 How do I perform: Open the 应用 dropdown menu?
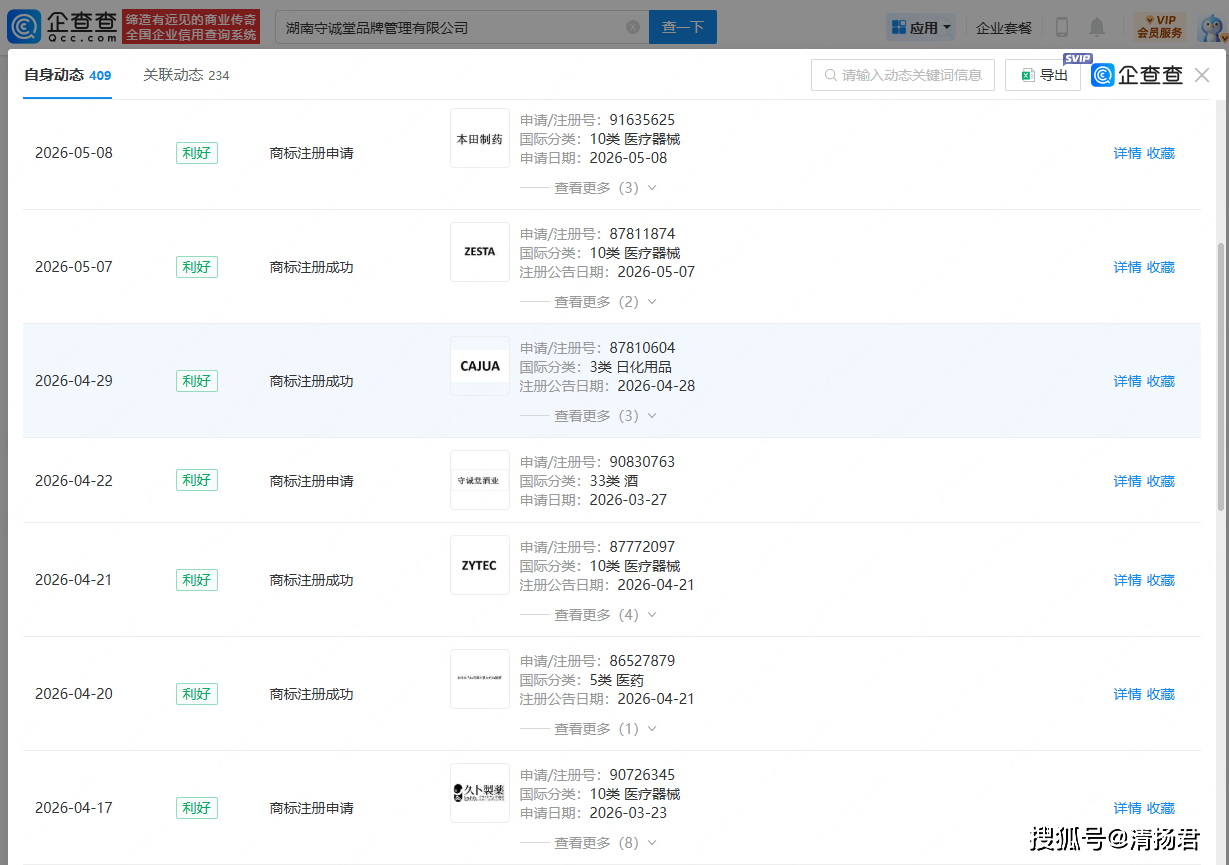[921, 27]
